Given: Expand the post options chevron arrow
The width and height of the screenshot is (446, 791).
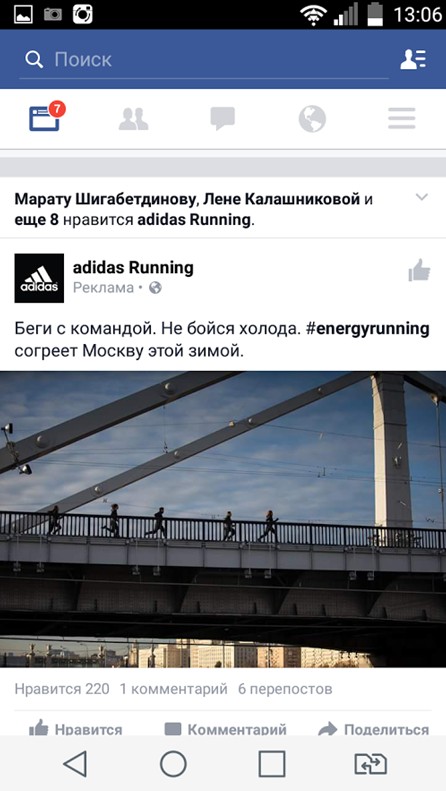Looking at the screenshot, I should [421, 197].
